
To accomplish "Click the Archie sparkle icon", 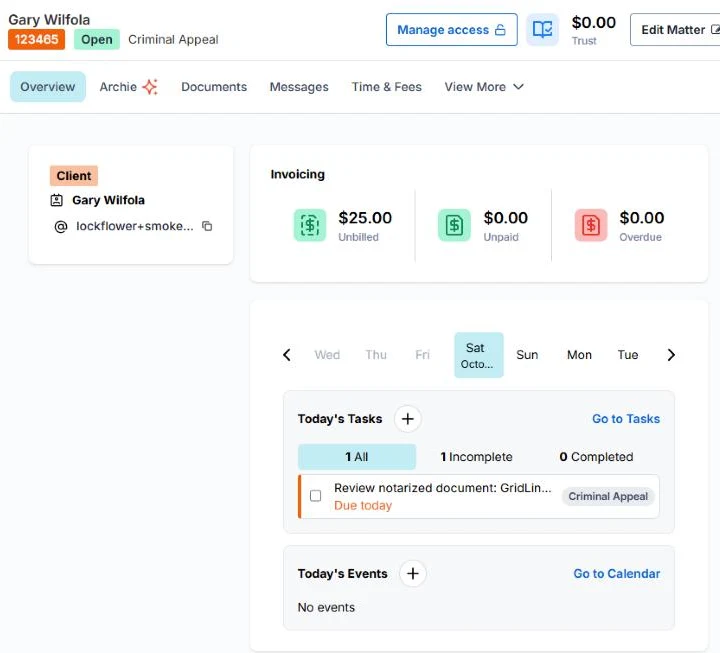I will pos(150,87).
